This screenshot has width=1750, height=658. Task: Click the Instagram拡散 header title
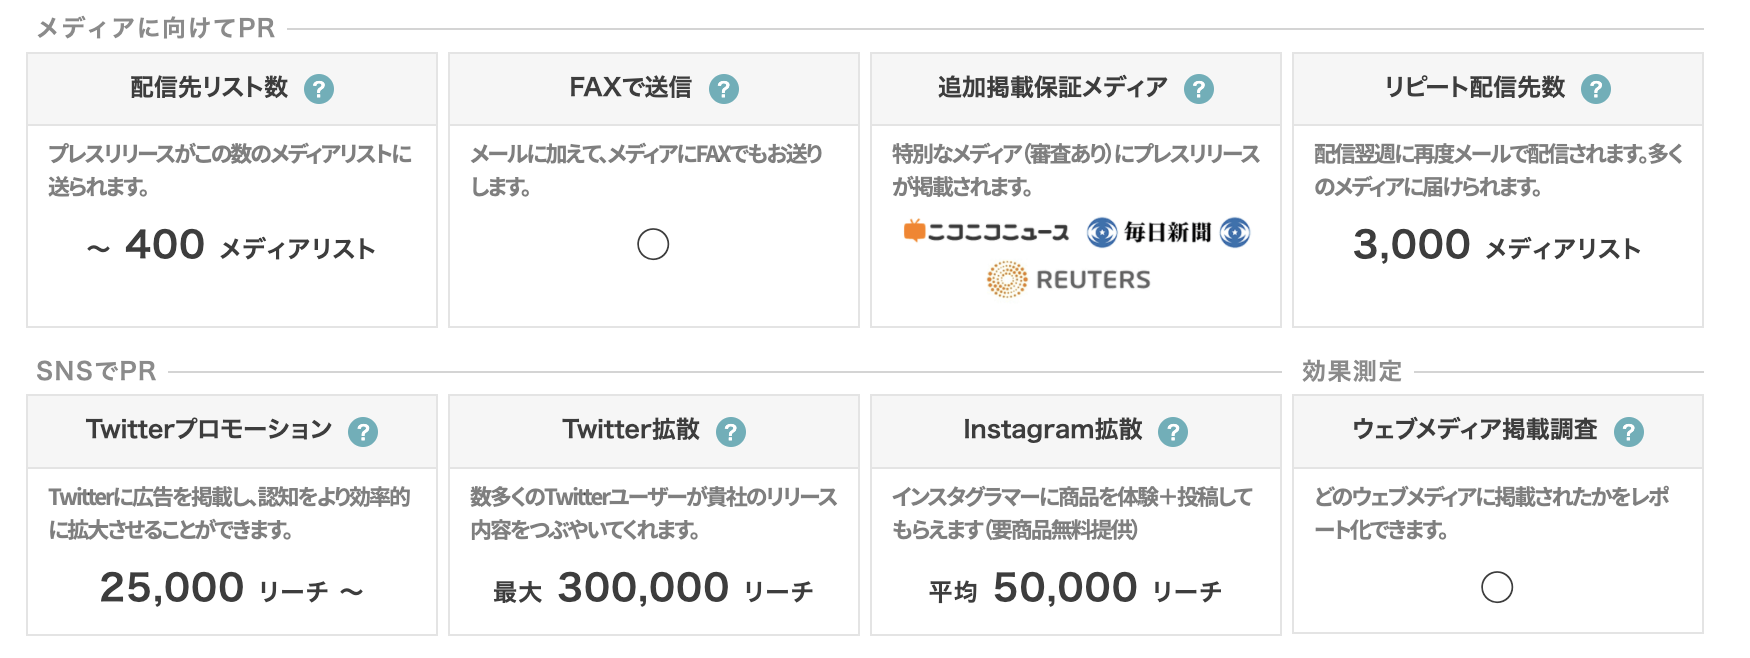pyautogui.click(x=1052, y=430)
